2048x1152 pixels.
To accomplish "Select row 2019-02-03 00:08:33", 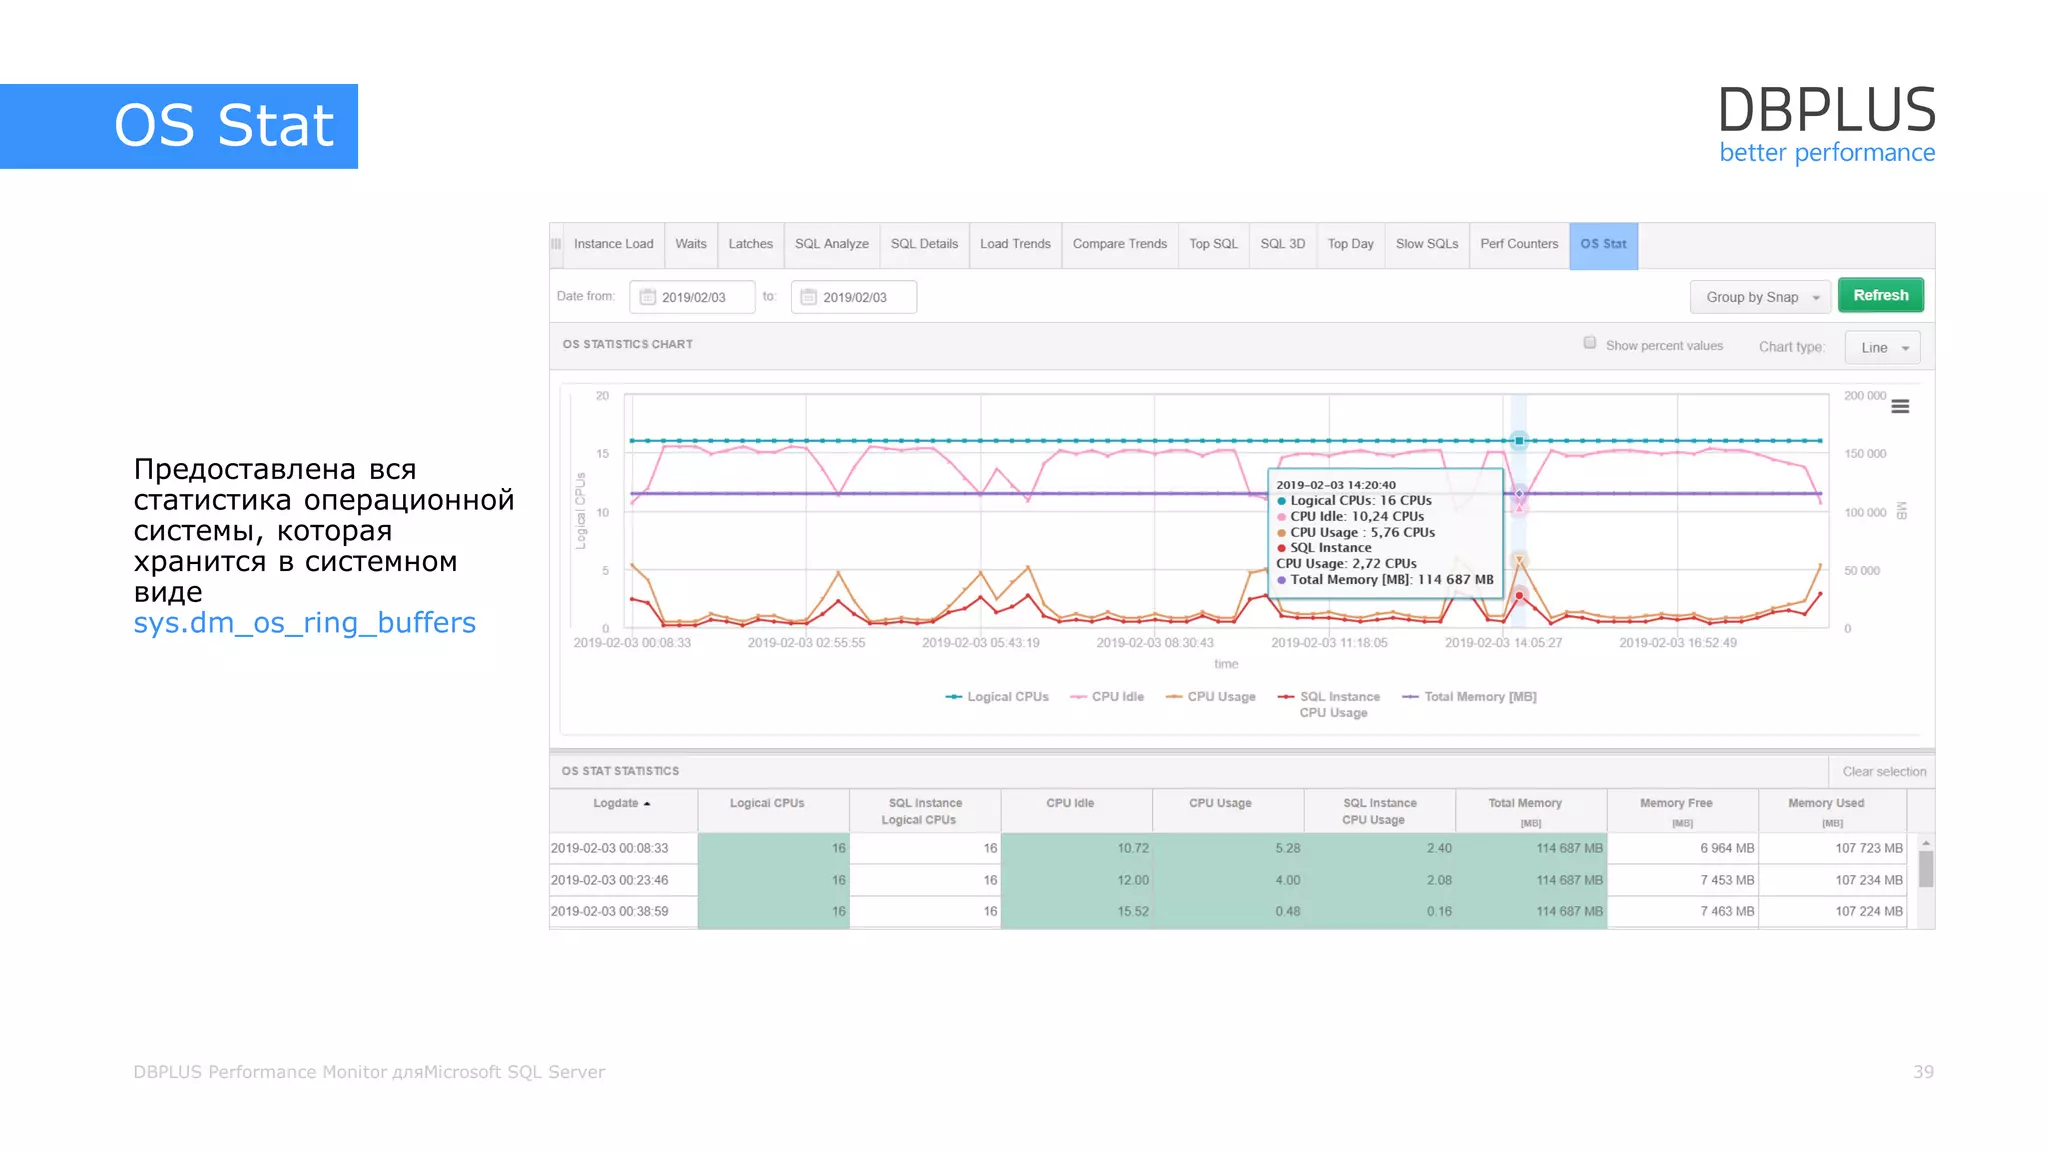I will pyautogui.click(x=1227, y=849).
